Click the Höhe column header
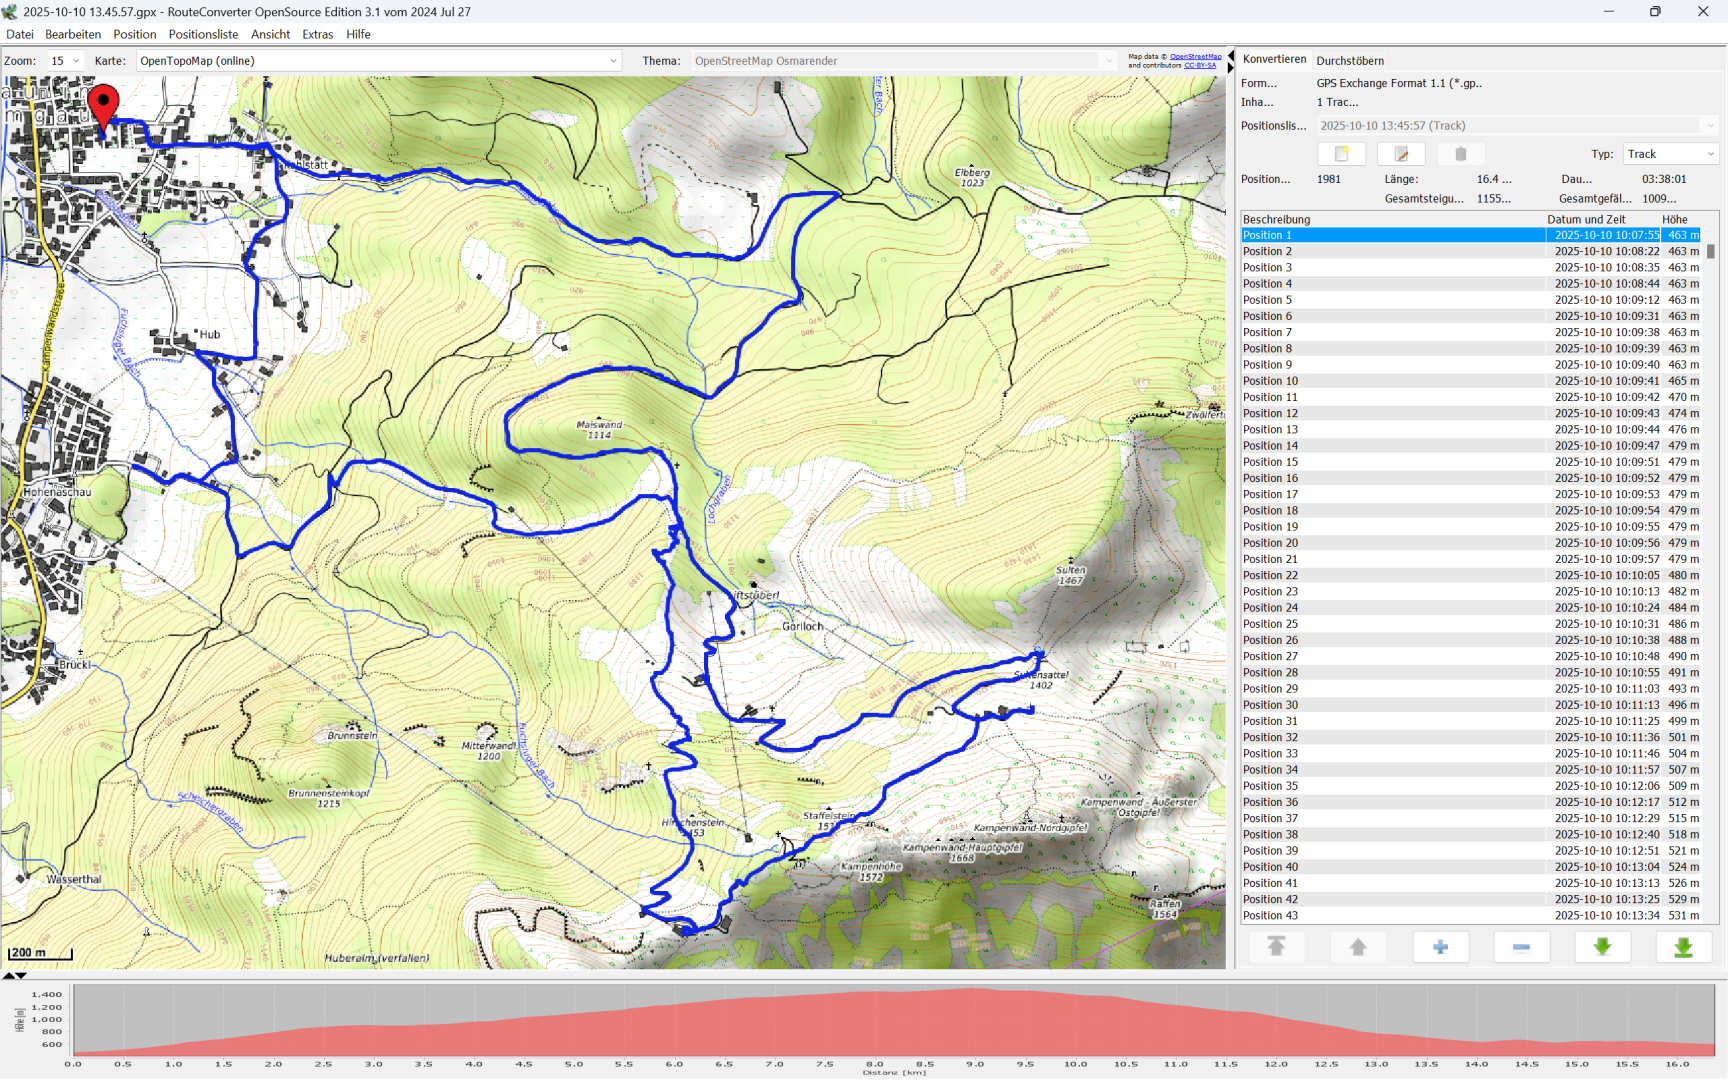This screenshot has width=1728, height=1080. point(1675,219)
